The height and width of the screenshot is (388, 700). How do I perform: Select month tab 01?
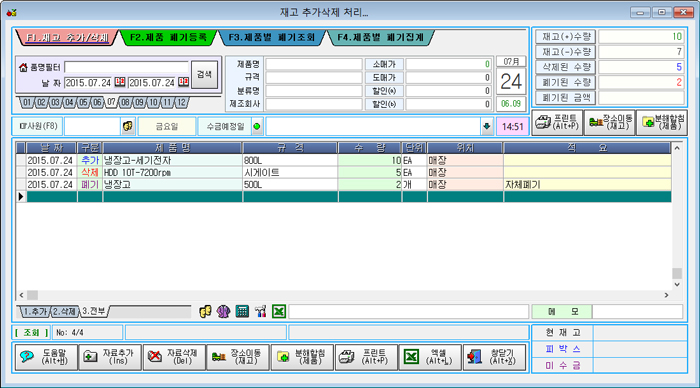click(27, 103)
